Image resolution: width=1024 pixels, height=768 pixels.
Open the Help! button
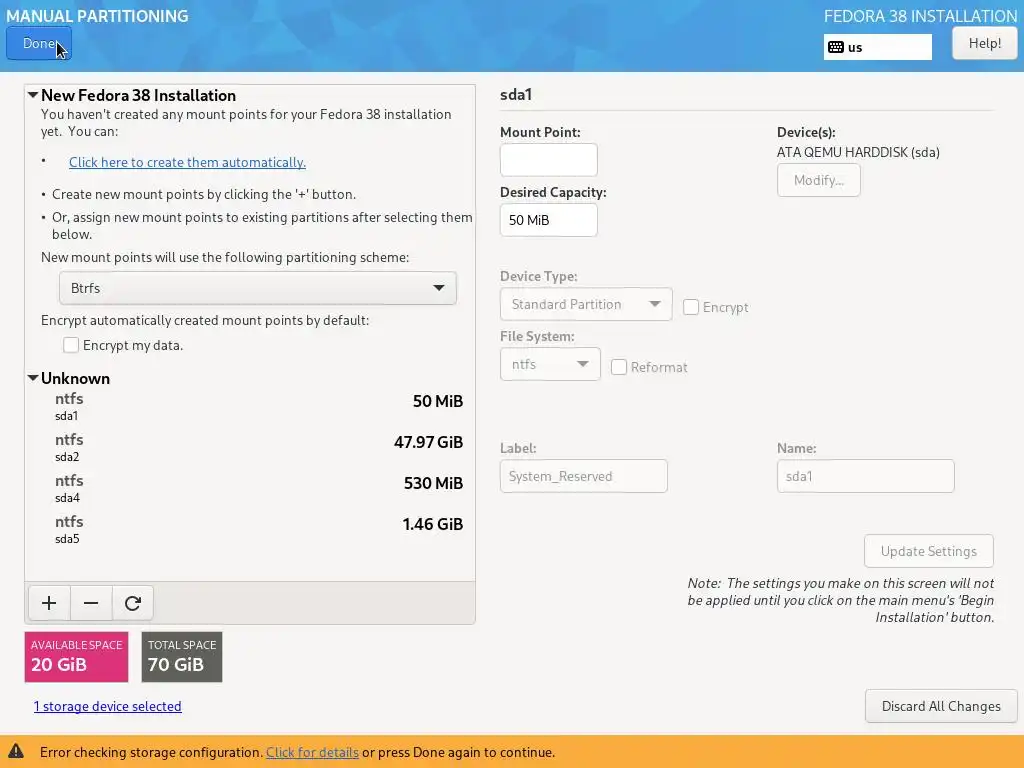(x=984, y=43)
